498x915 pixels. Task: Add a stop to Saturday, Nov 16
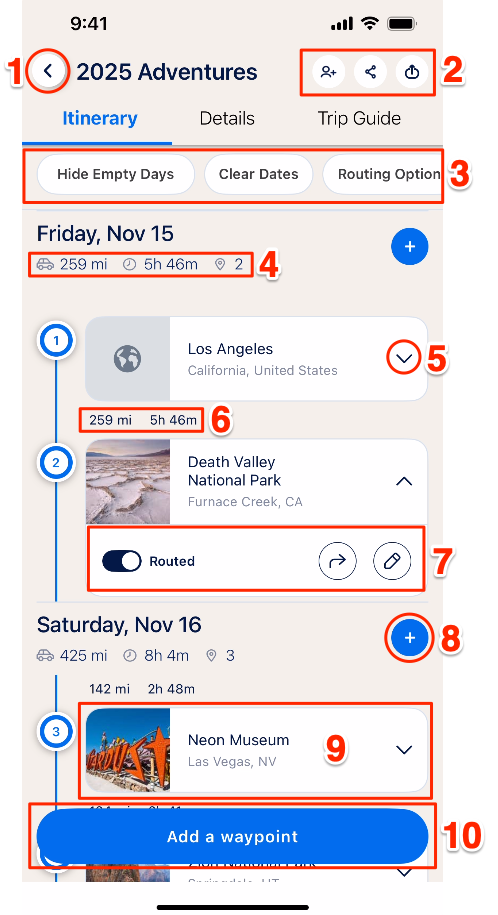409,638
